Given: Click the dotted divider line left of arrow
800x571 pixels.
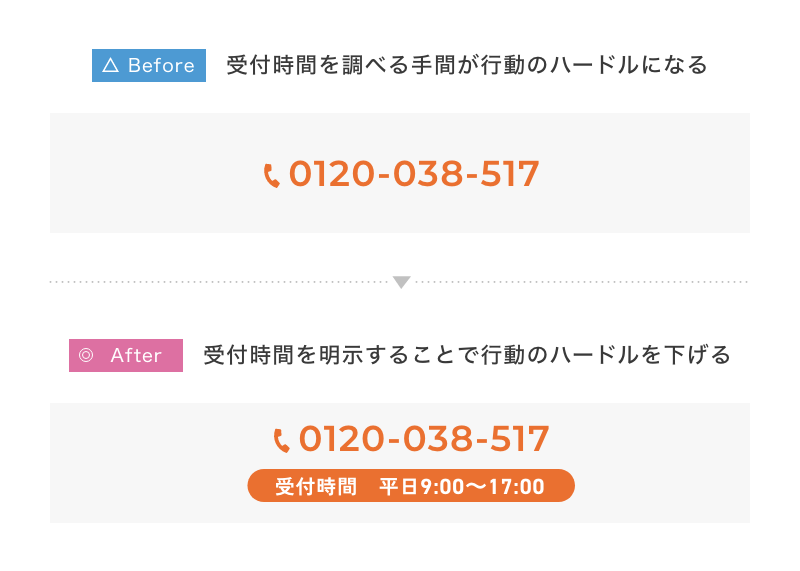Looking at the screenshot, I should pos(219,282).
